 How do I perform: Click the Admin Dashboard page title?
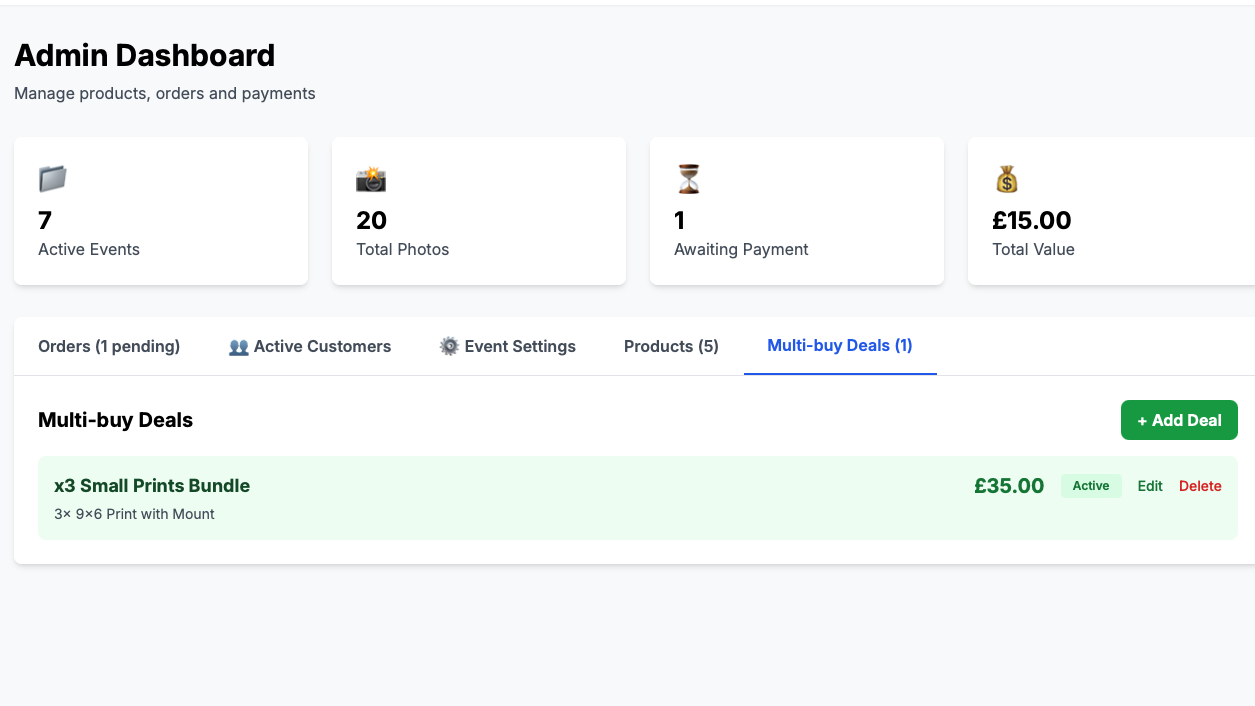click(145, 55)
